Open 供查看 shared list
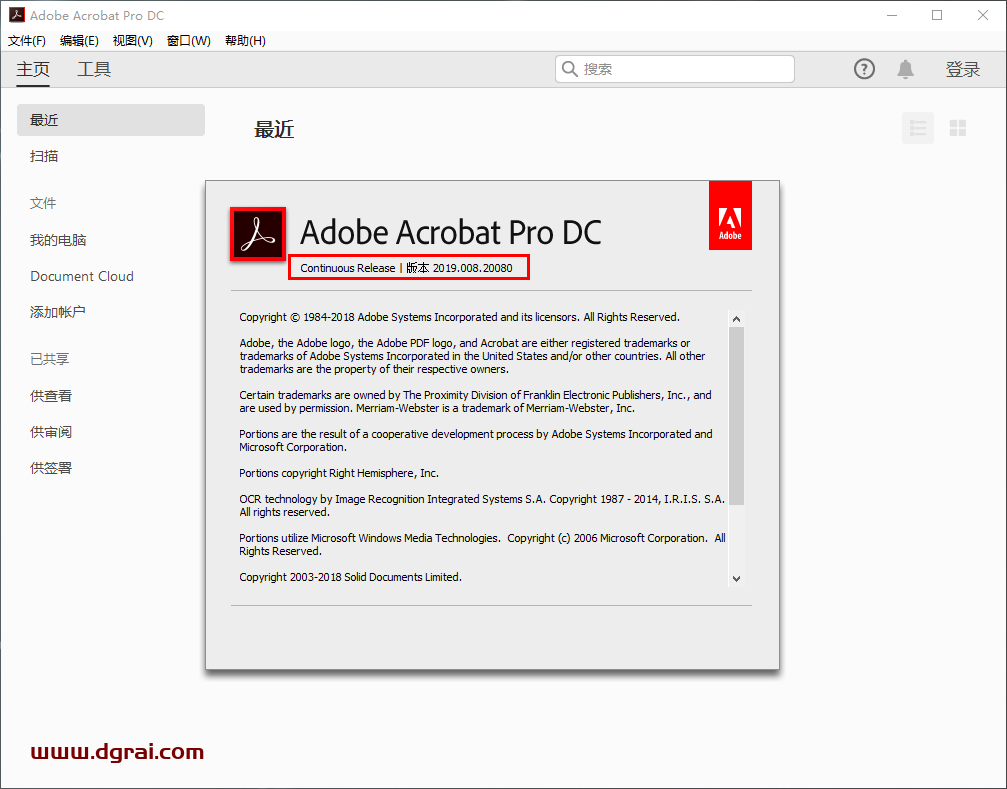The width and height of the screenshot is (1007, 789). [51, 396]
